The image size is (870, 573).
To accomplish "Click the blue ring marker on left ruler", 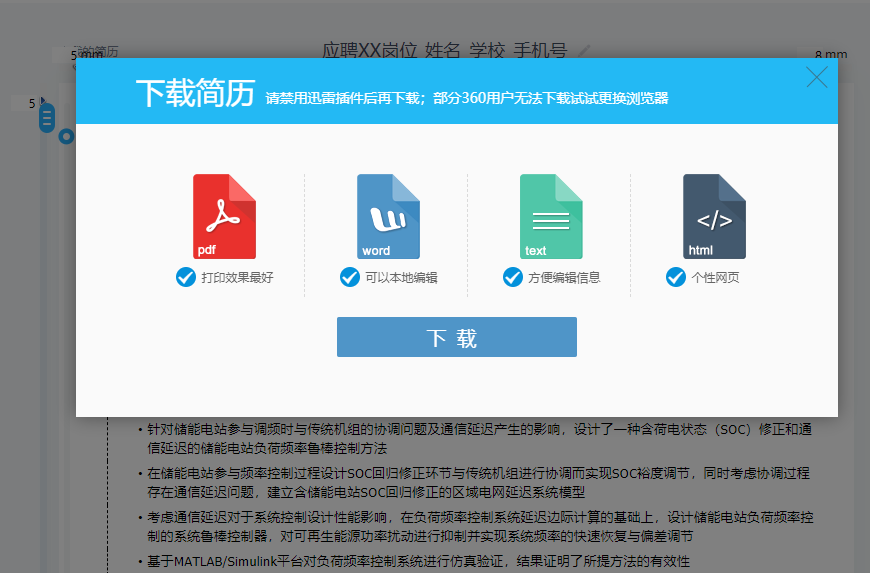I will (x=66, y=136).
